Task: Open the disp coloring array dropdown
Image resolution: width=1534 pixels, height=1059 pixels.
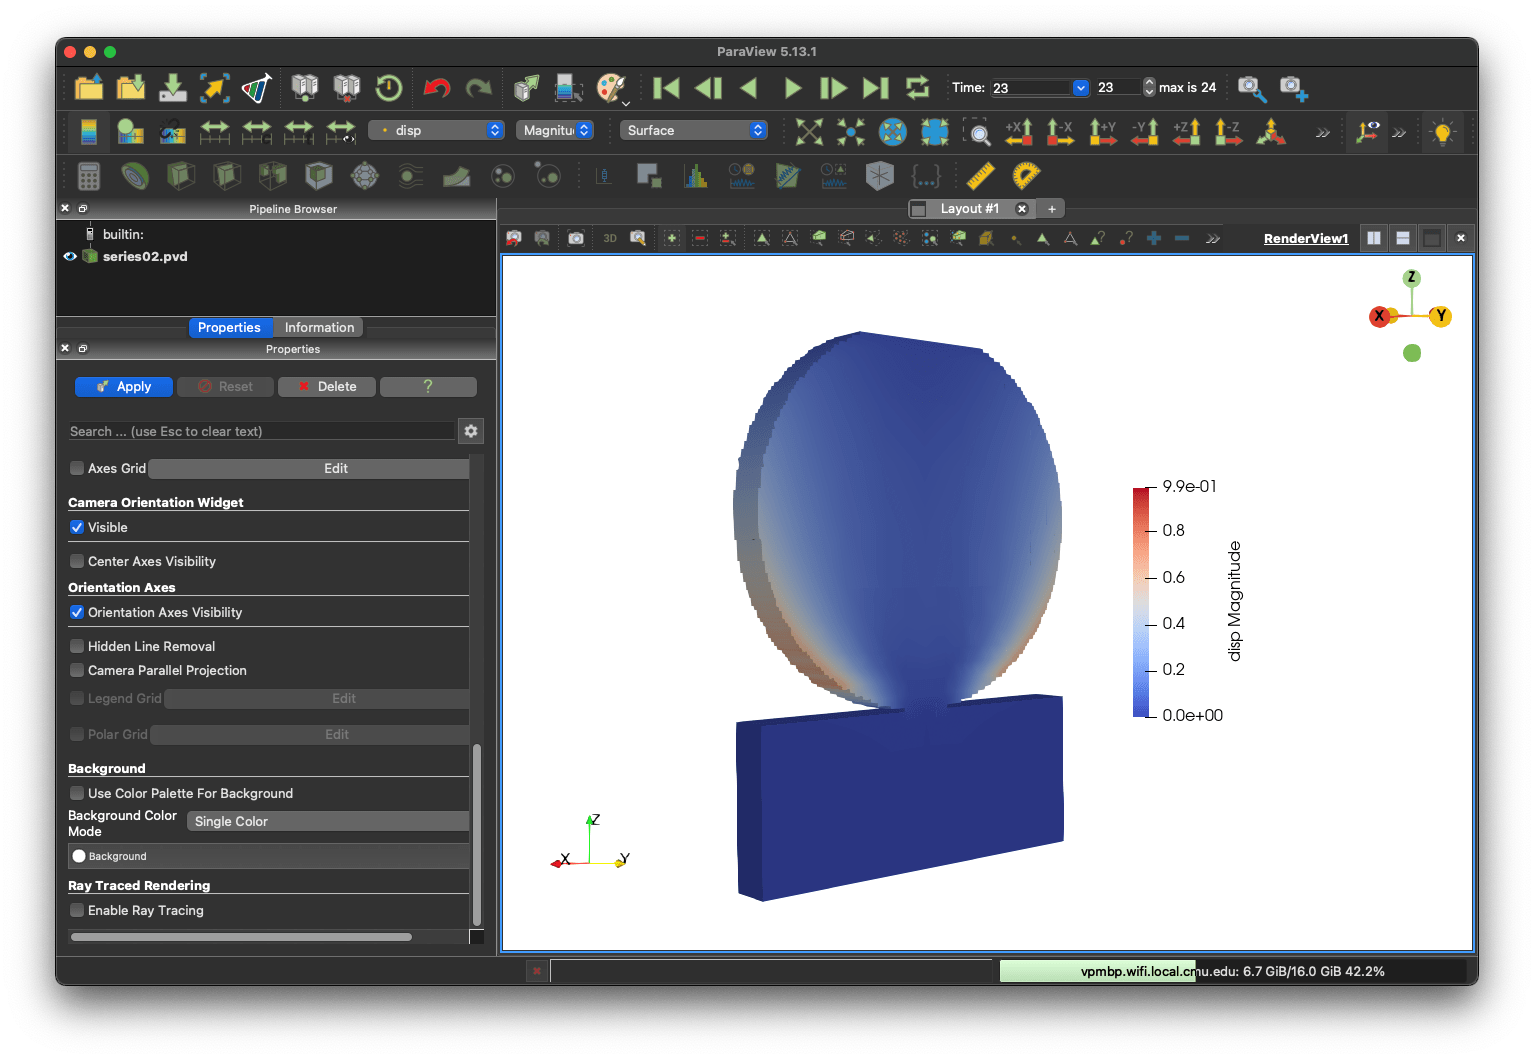Action: pyautogui.click(x=436, y=130)
